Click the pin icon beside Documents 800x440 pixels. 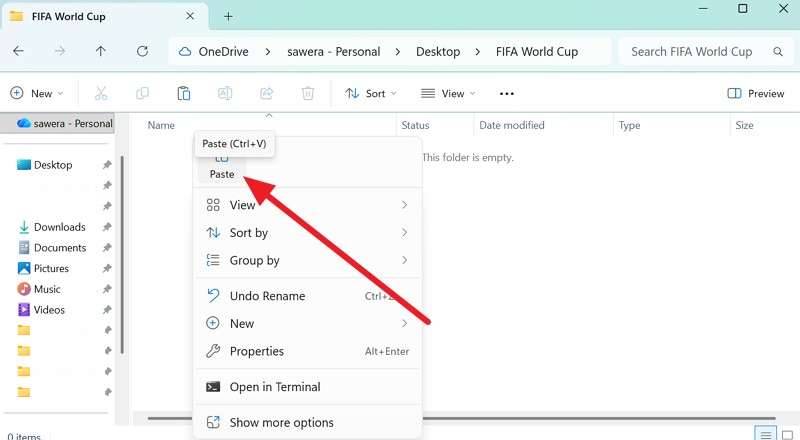(107, 248)
